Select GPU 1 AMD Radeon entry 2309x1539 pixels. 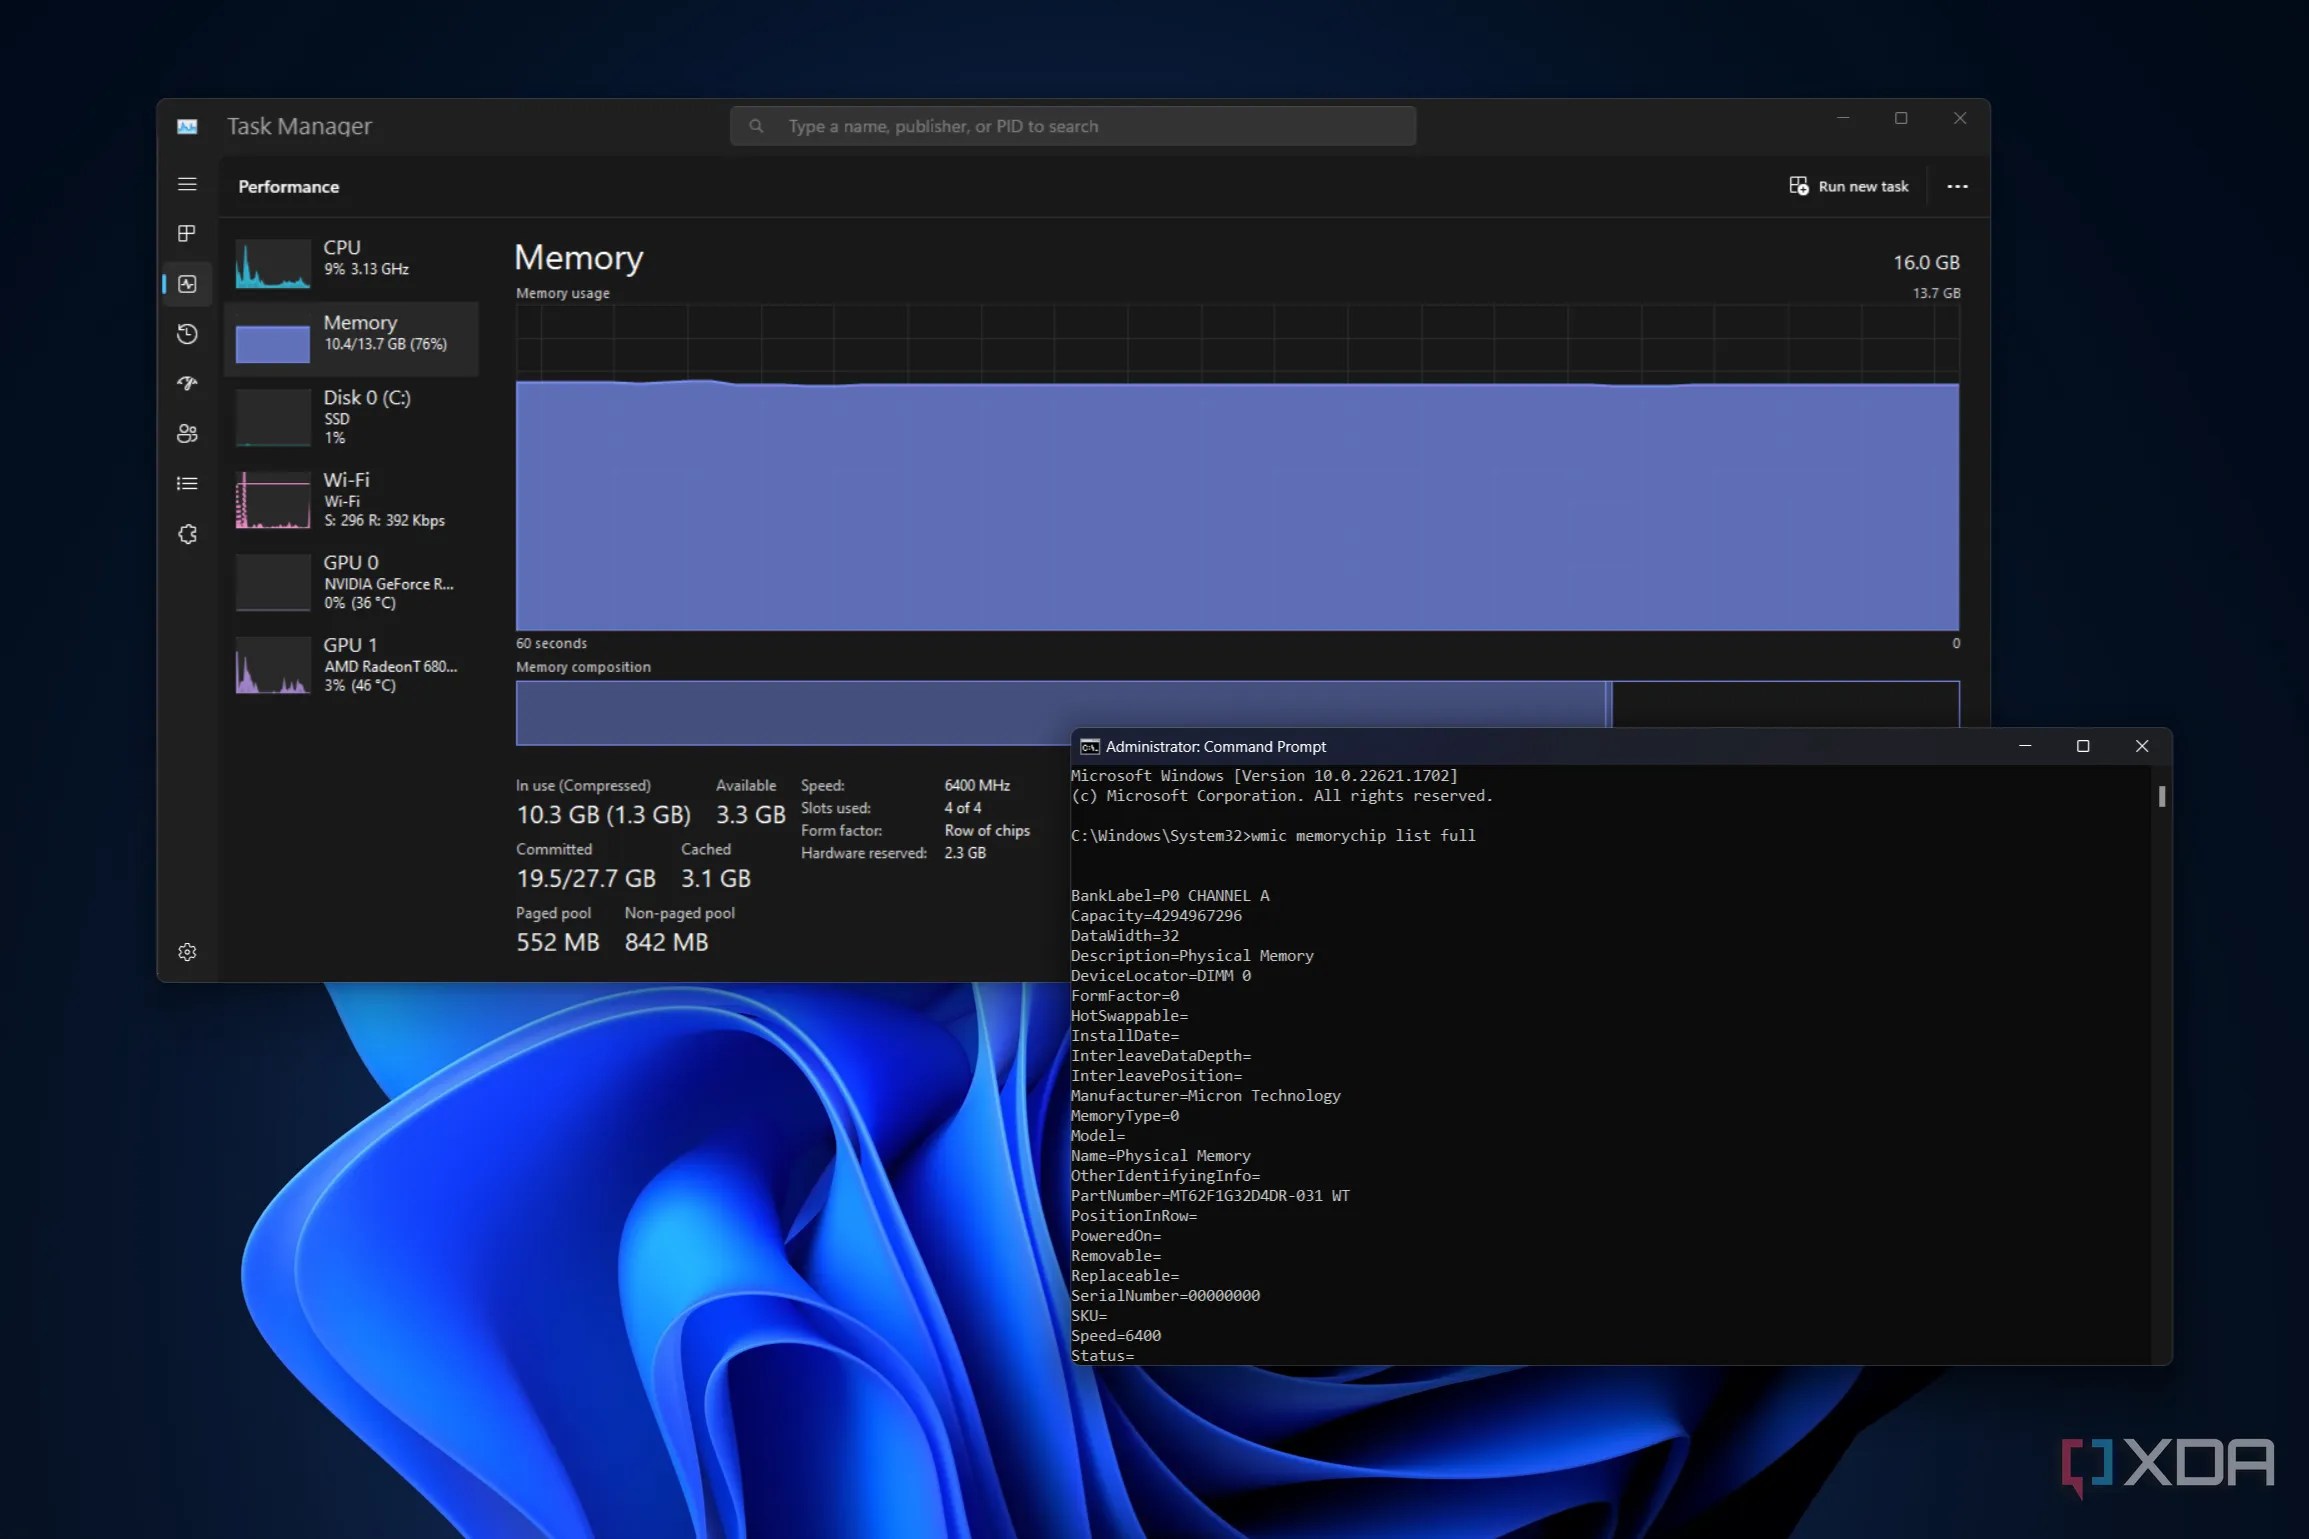click(x=350, y=664)
